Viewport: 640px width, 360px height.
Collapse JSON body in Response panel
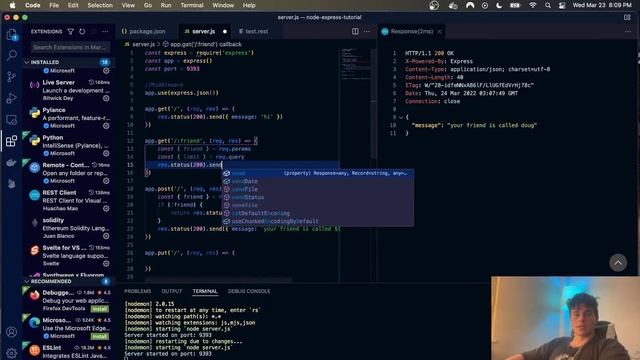click(401, 117)
